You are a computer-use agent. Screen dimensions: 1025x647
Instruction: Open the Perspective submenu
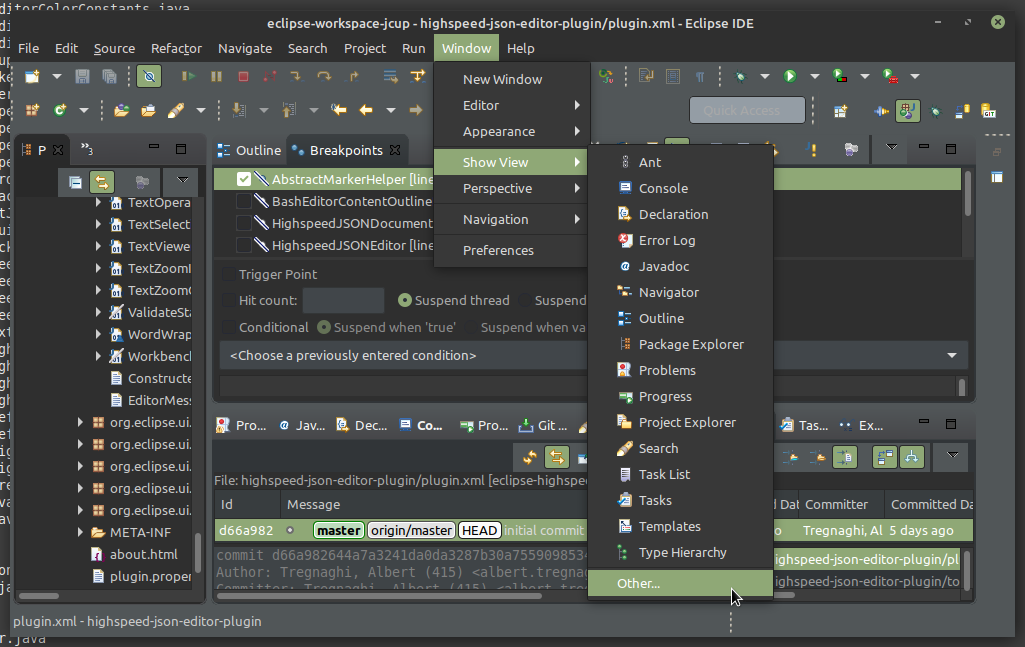512,188
